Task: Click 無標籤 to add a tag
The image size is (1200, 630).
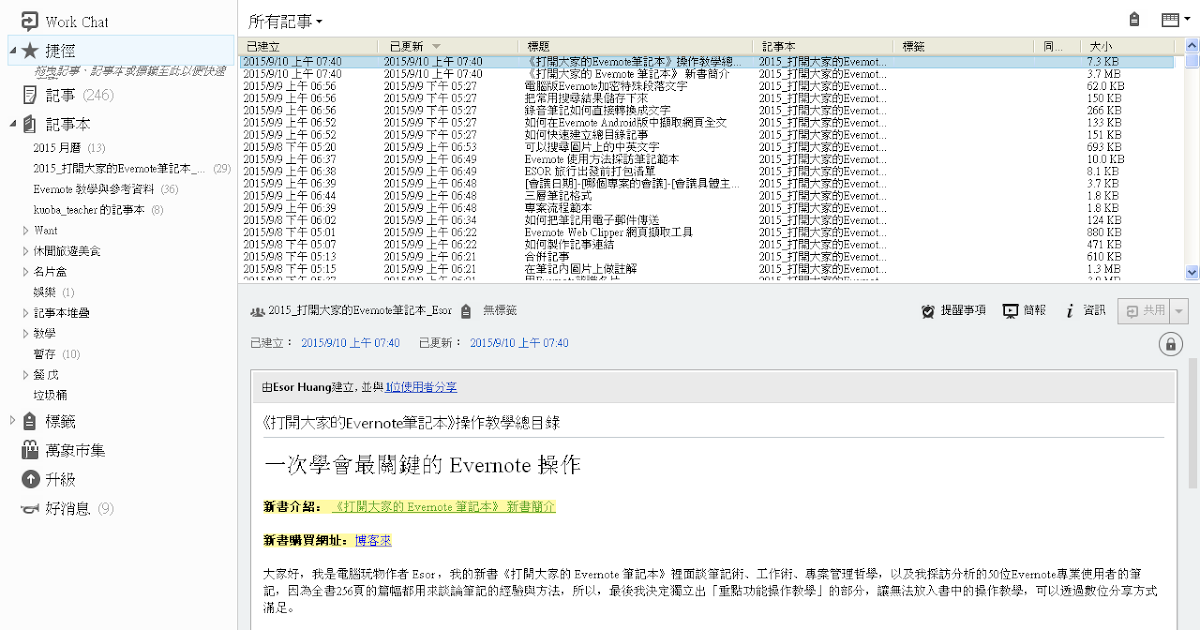Action: 500,311
